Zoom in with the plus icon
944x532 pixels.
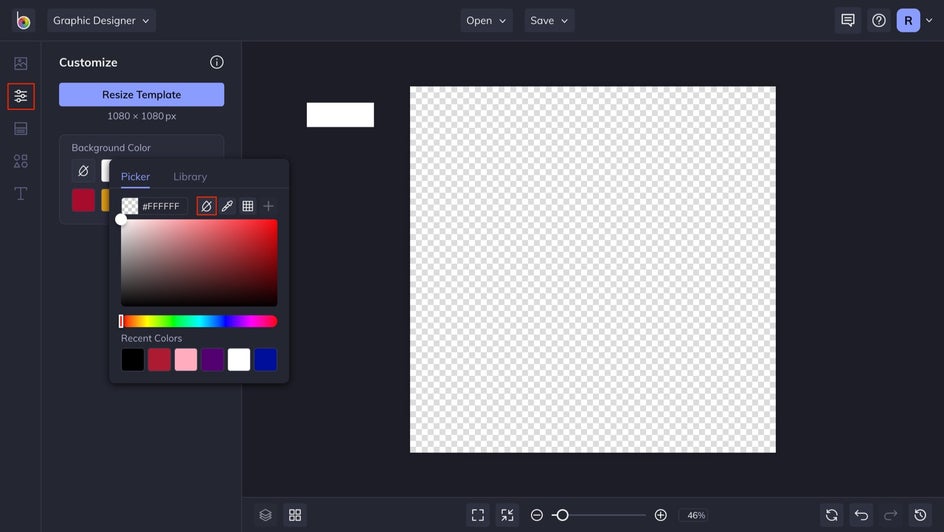[660, 515]
